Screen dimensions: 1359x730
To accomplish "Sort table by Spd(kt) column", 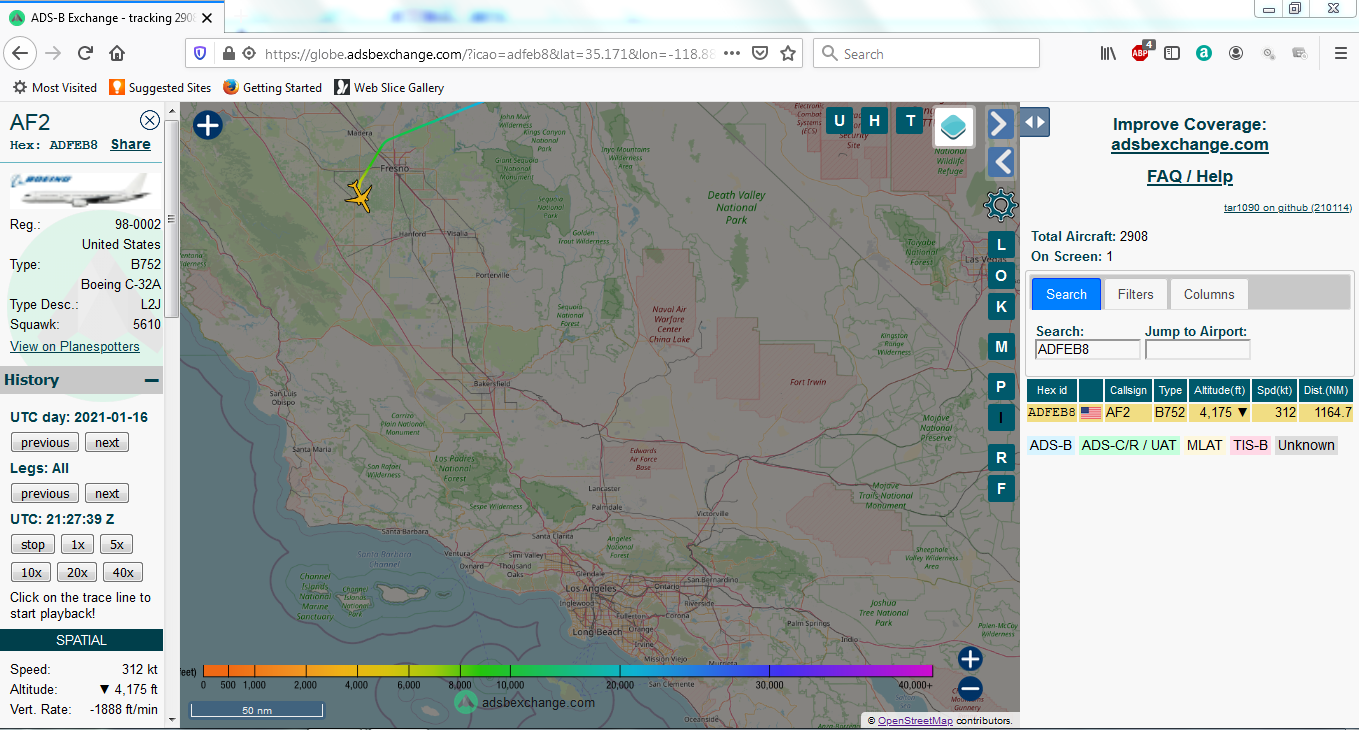I will pyautogui.click(x=1276, y=390).
